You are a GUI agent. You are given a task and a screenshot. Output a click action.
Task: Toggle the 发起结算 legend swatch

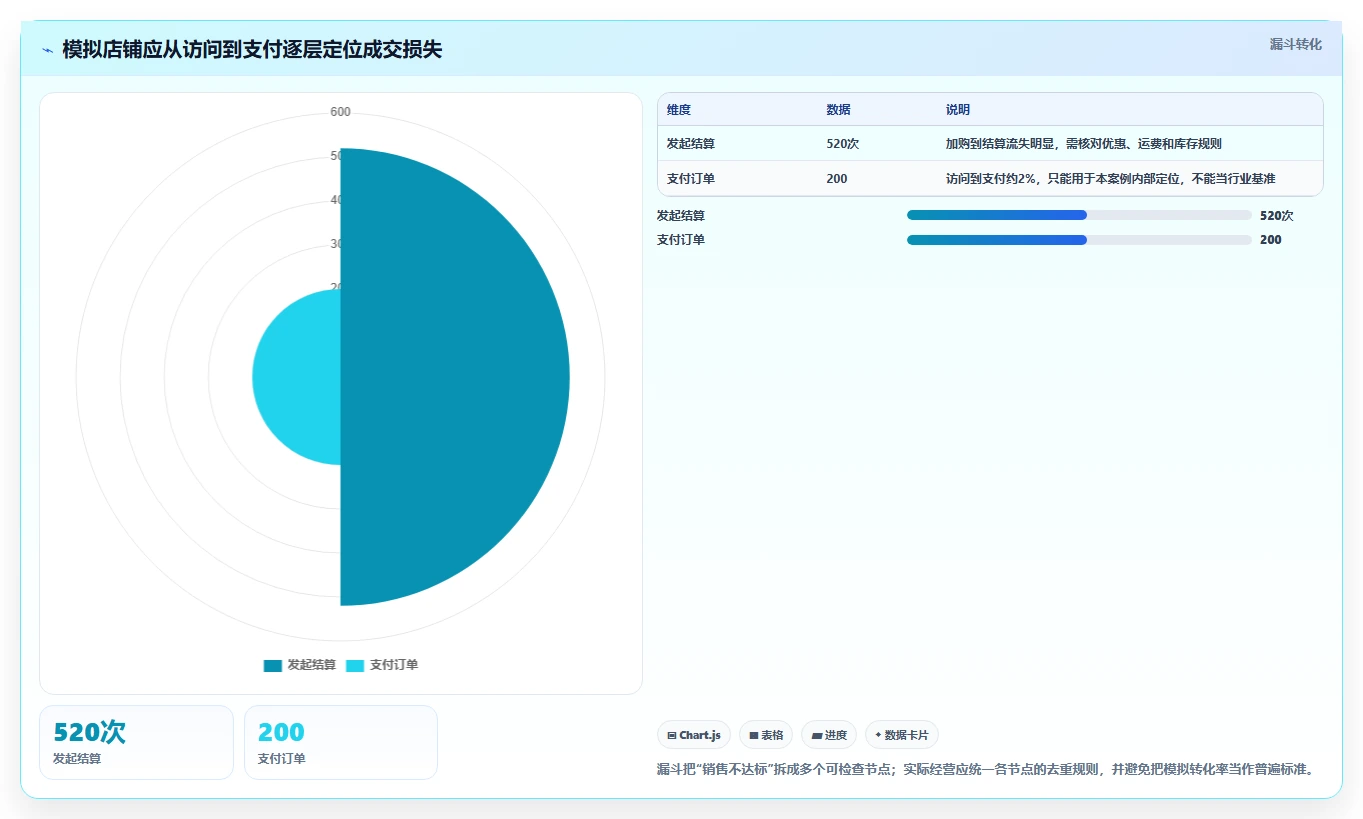point(272,665)
